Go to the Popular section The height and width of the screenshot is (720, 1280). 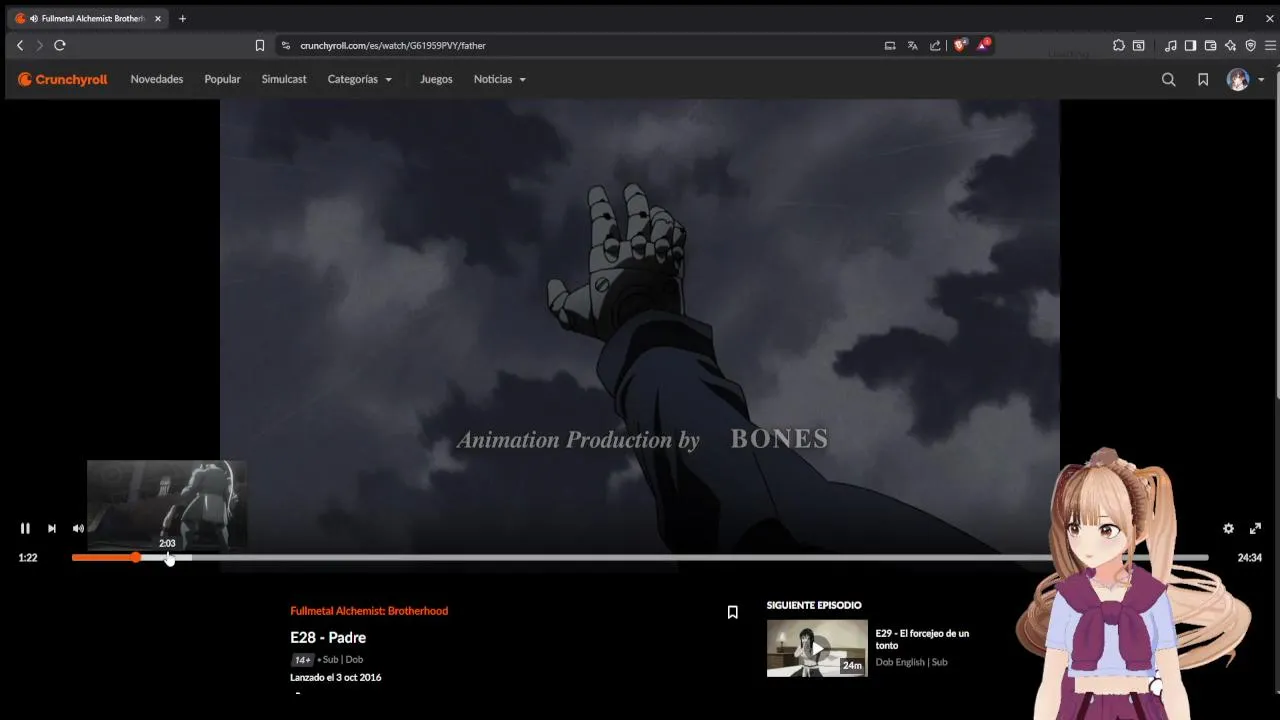point(222,79)
